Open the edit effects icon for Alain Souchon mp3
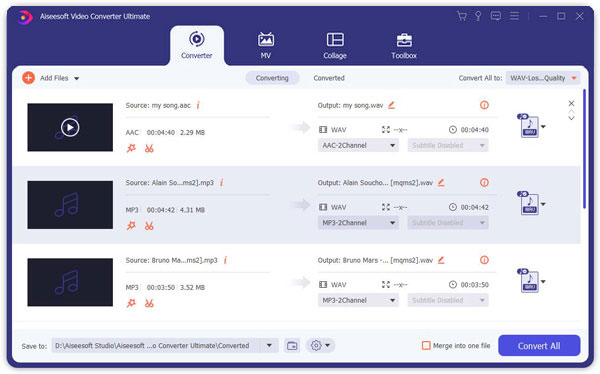This screenshot has height=374, width=600. (131, 226)
